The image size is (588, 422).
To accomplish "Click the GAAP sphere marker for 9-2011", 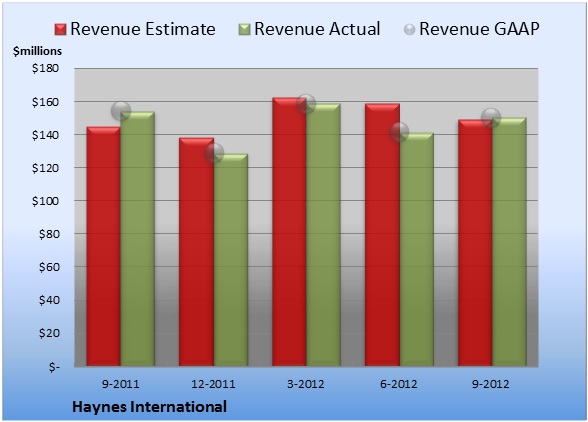I will click(121, 111).
